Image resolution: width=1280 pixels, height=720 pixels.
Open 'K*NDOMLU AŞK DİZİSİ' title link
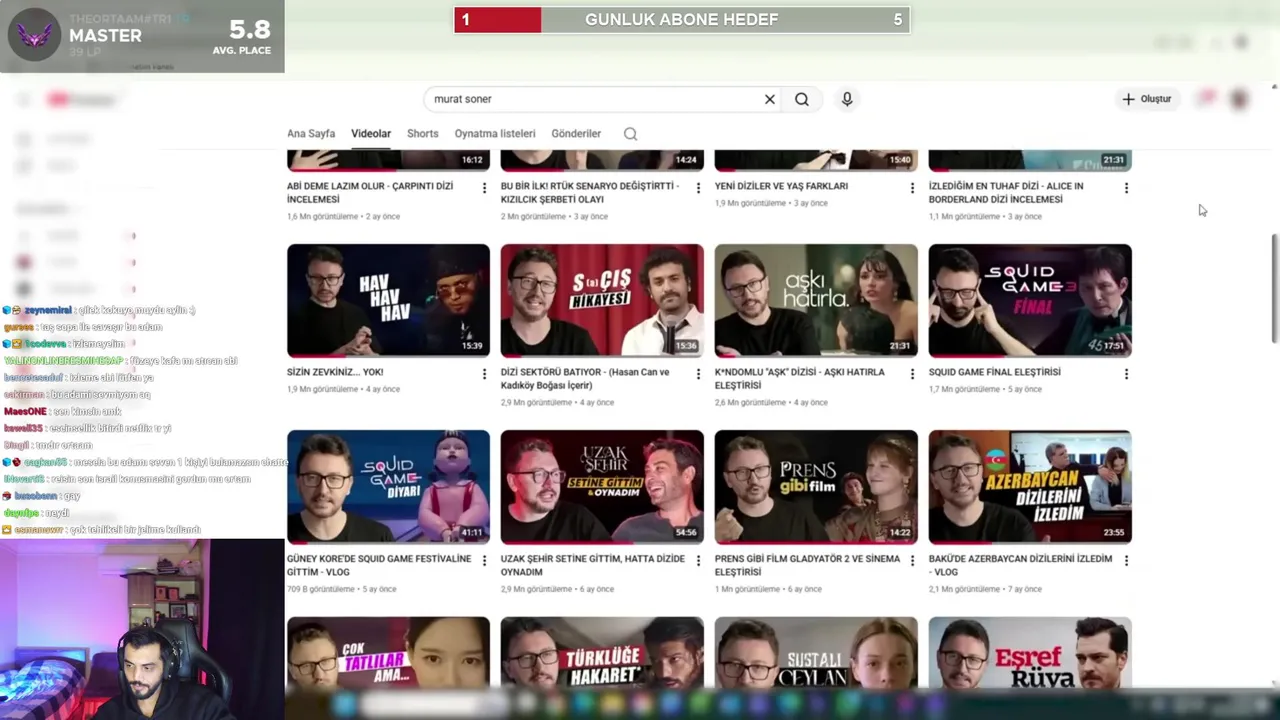[800, 379]
